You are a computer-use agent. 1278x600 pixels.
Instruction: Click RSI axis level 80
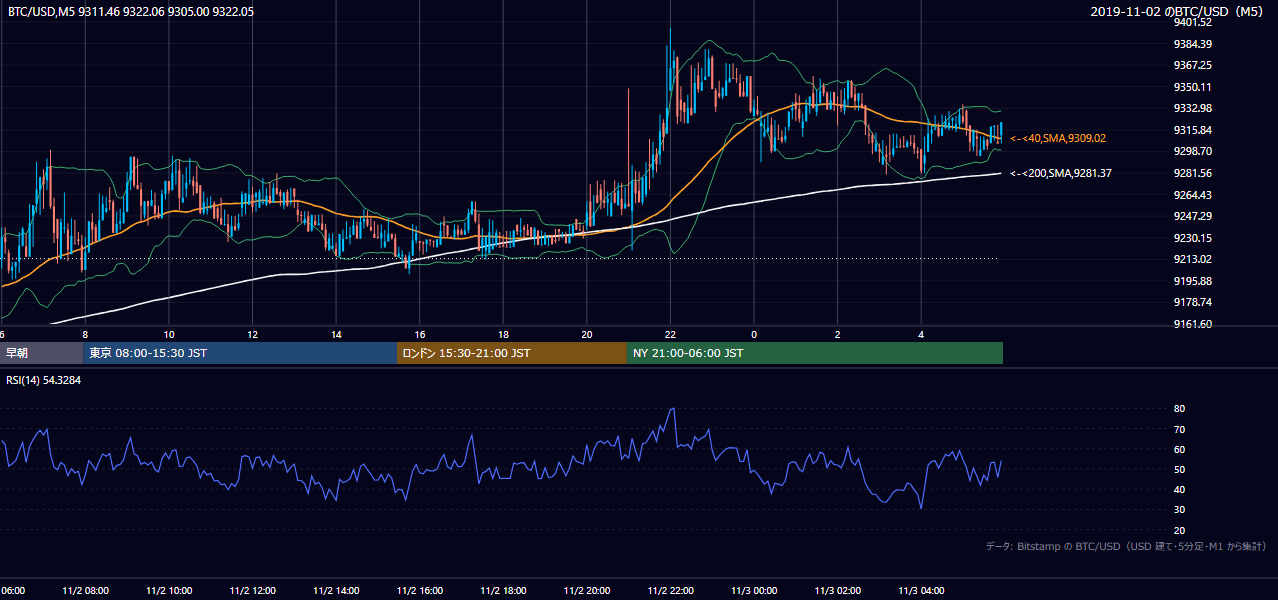point(1180,409)
